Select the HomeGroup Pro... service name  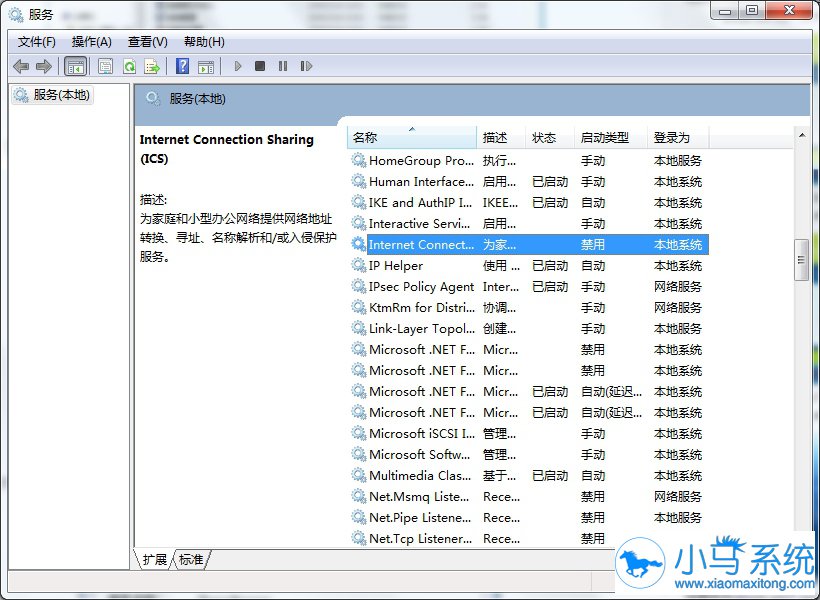[422, 161]
